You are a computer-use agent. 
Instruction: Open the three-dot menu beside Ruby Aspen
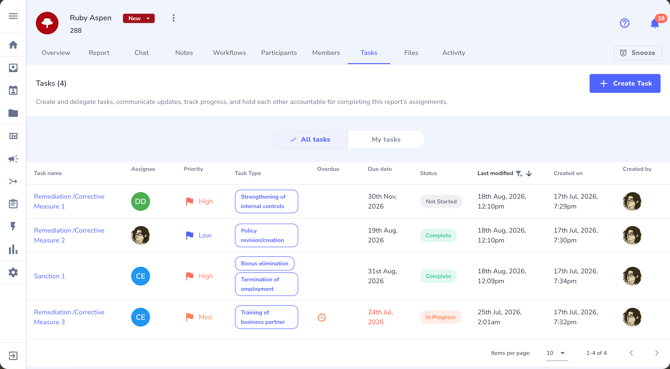[173, 18]
